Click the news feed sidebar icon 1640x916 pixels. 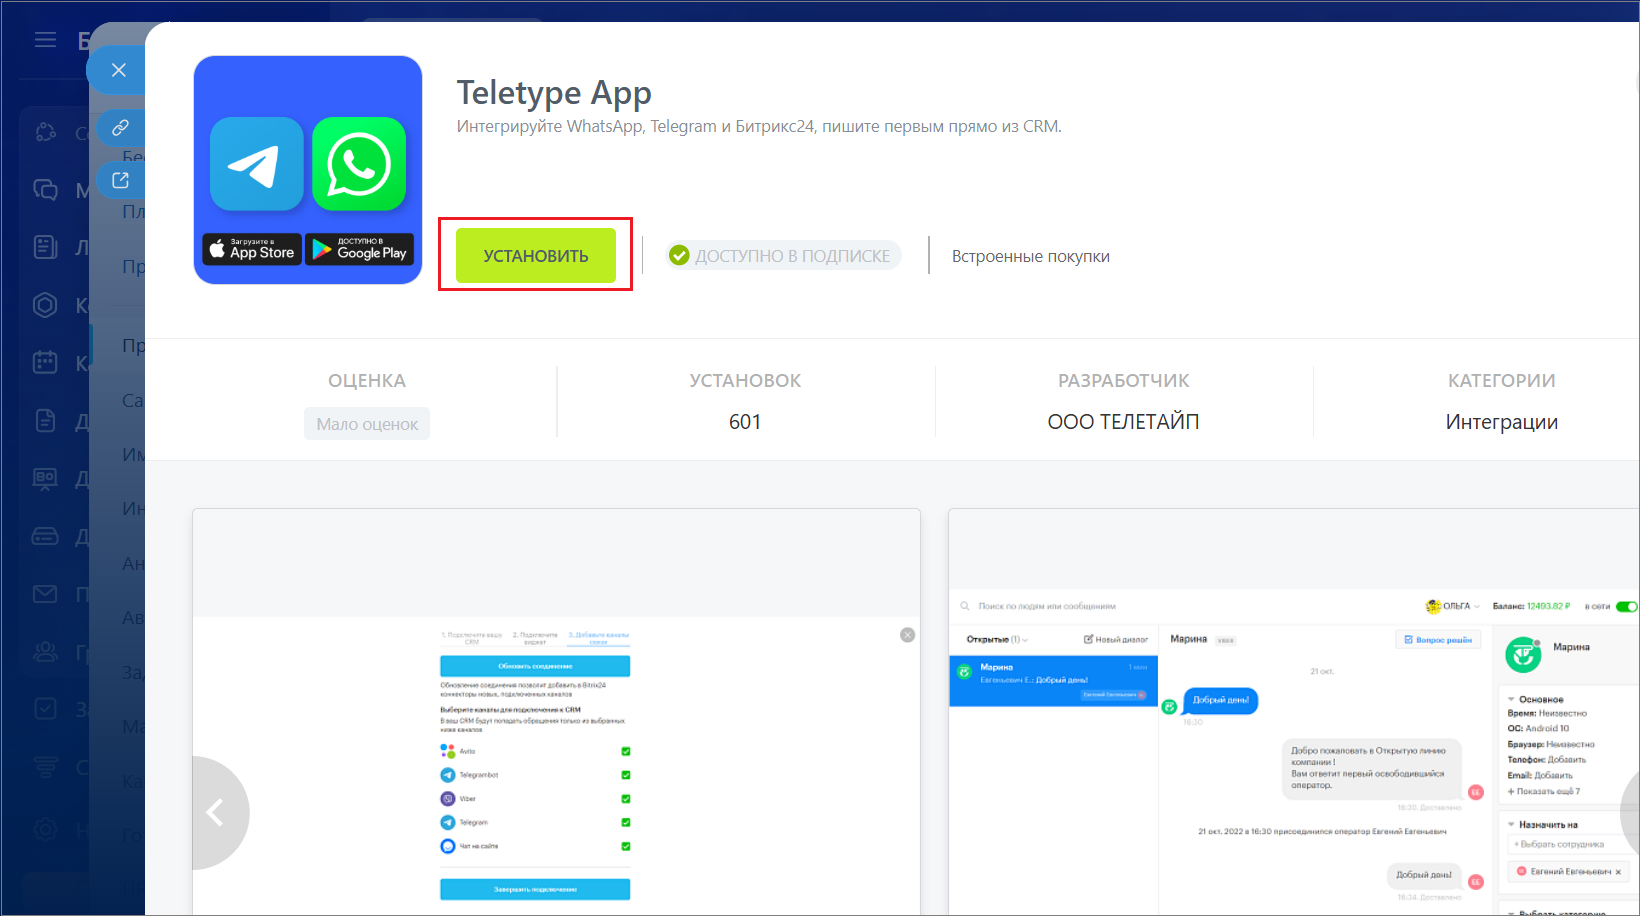tap(45, 247)
